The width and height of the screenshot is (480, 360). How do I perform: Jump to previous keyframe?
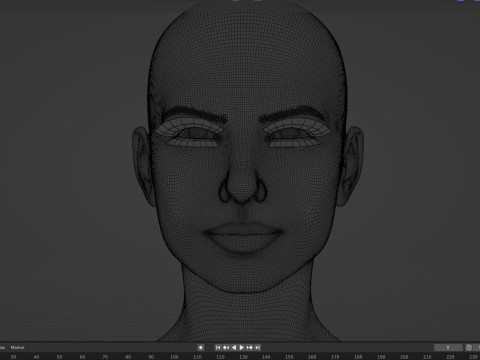tap(226, 347)
